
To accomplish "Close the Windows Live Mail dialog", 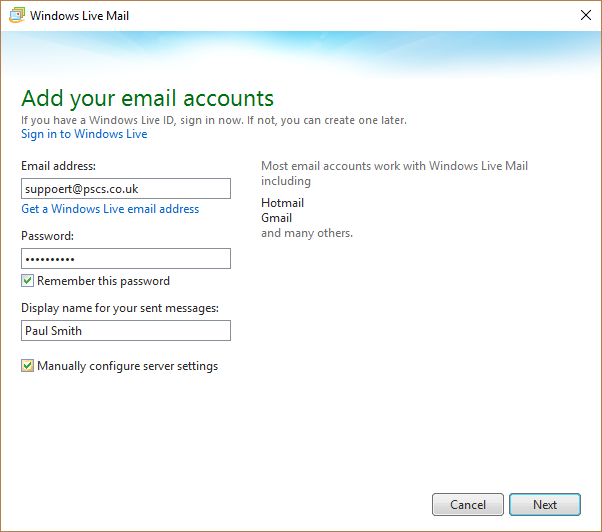I will point(585,15).
